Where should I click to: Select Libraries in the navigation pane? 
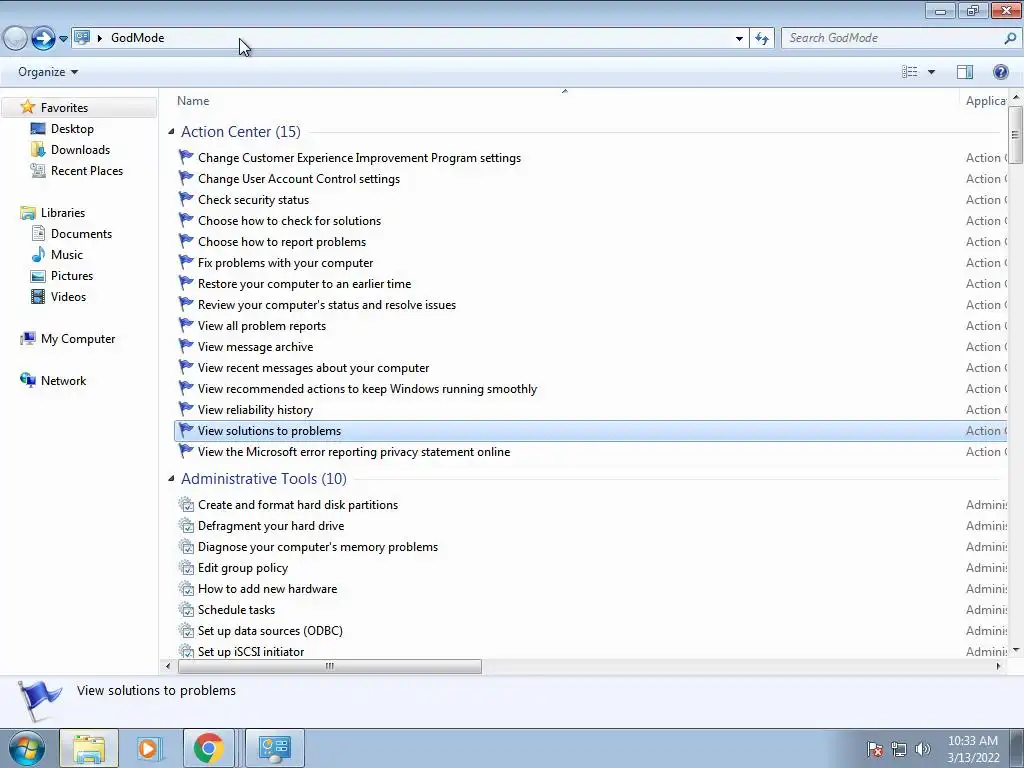click(63, 213)
